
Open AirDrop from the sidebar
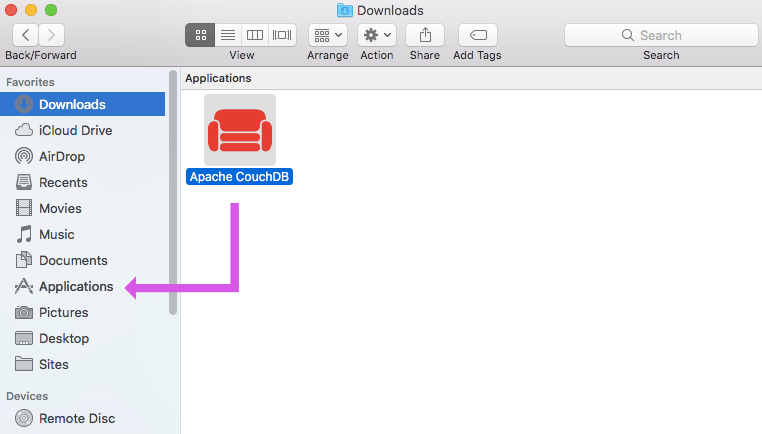pos(62,157)
